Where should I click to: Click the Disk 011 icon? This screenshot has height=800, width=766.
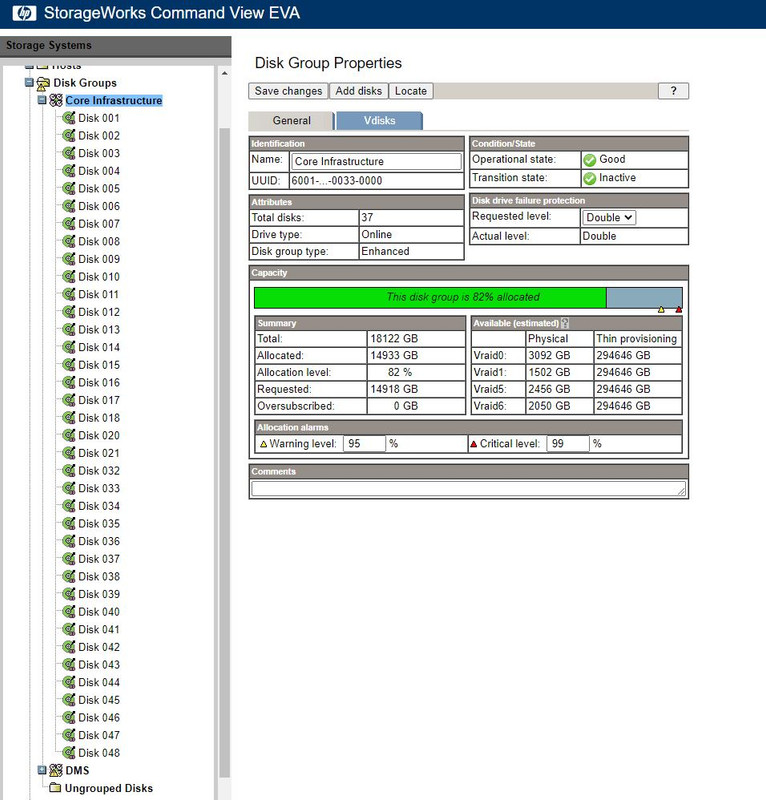click(69, 294)
